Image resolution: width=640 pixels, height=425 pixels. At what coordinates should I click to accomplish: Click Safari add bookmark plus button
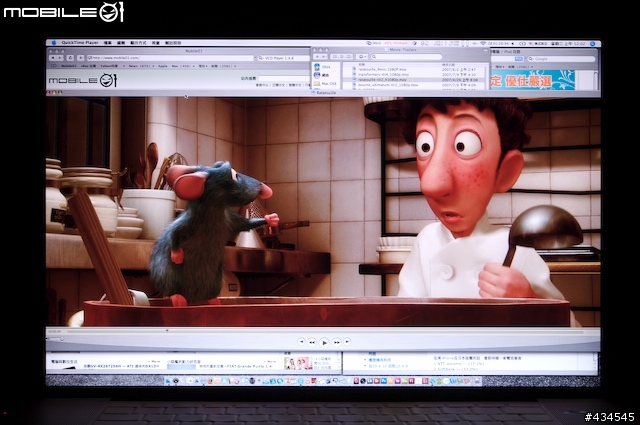tap(80, 58)
